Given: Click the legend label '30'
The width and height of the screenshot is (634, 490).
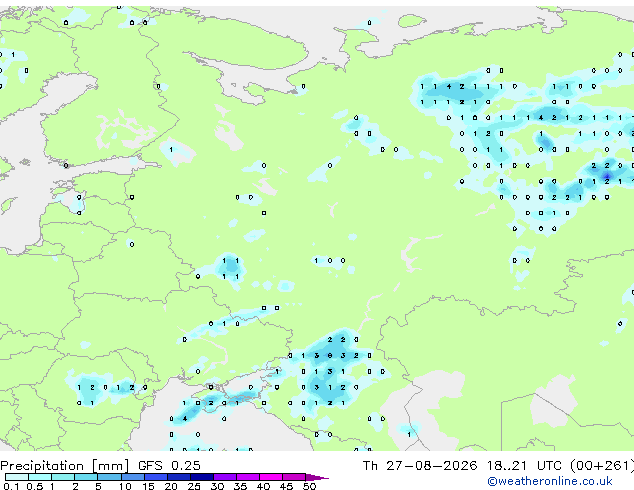Looking at the screenshot, I should tap(218, 486).
